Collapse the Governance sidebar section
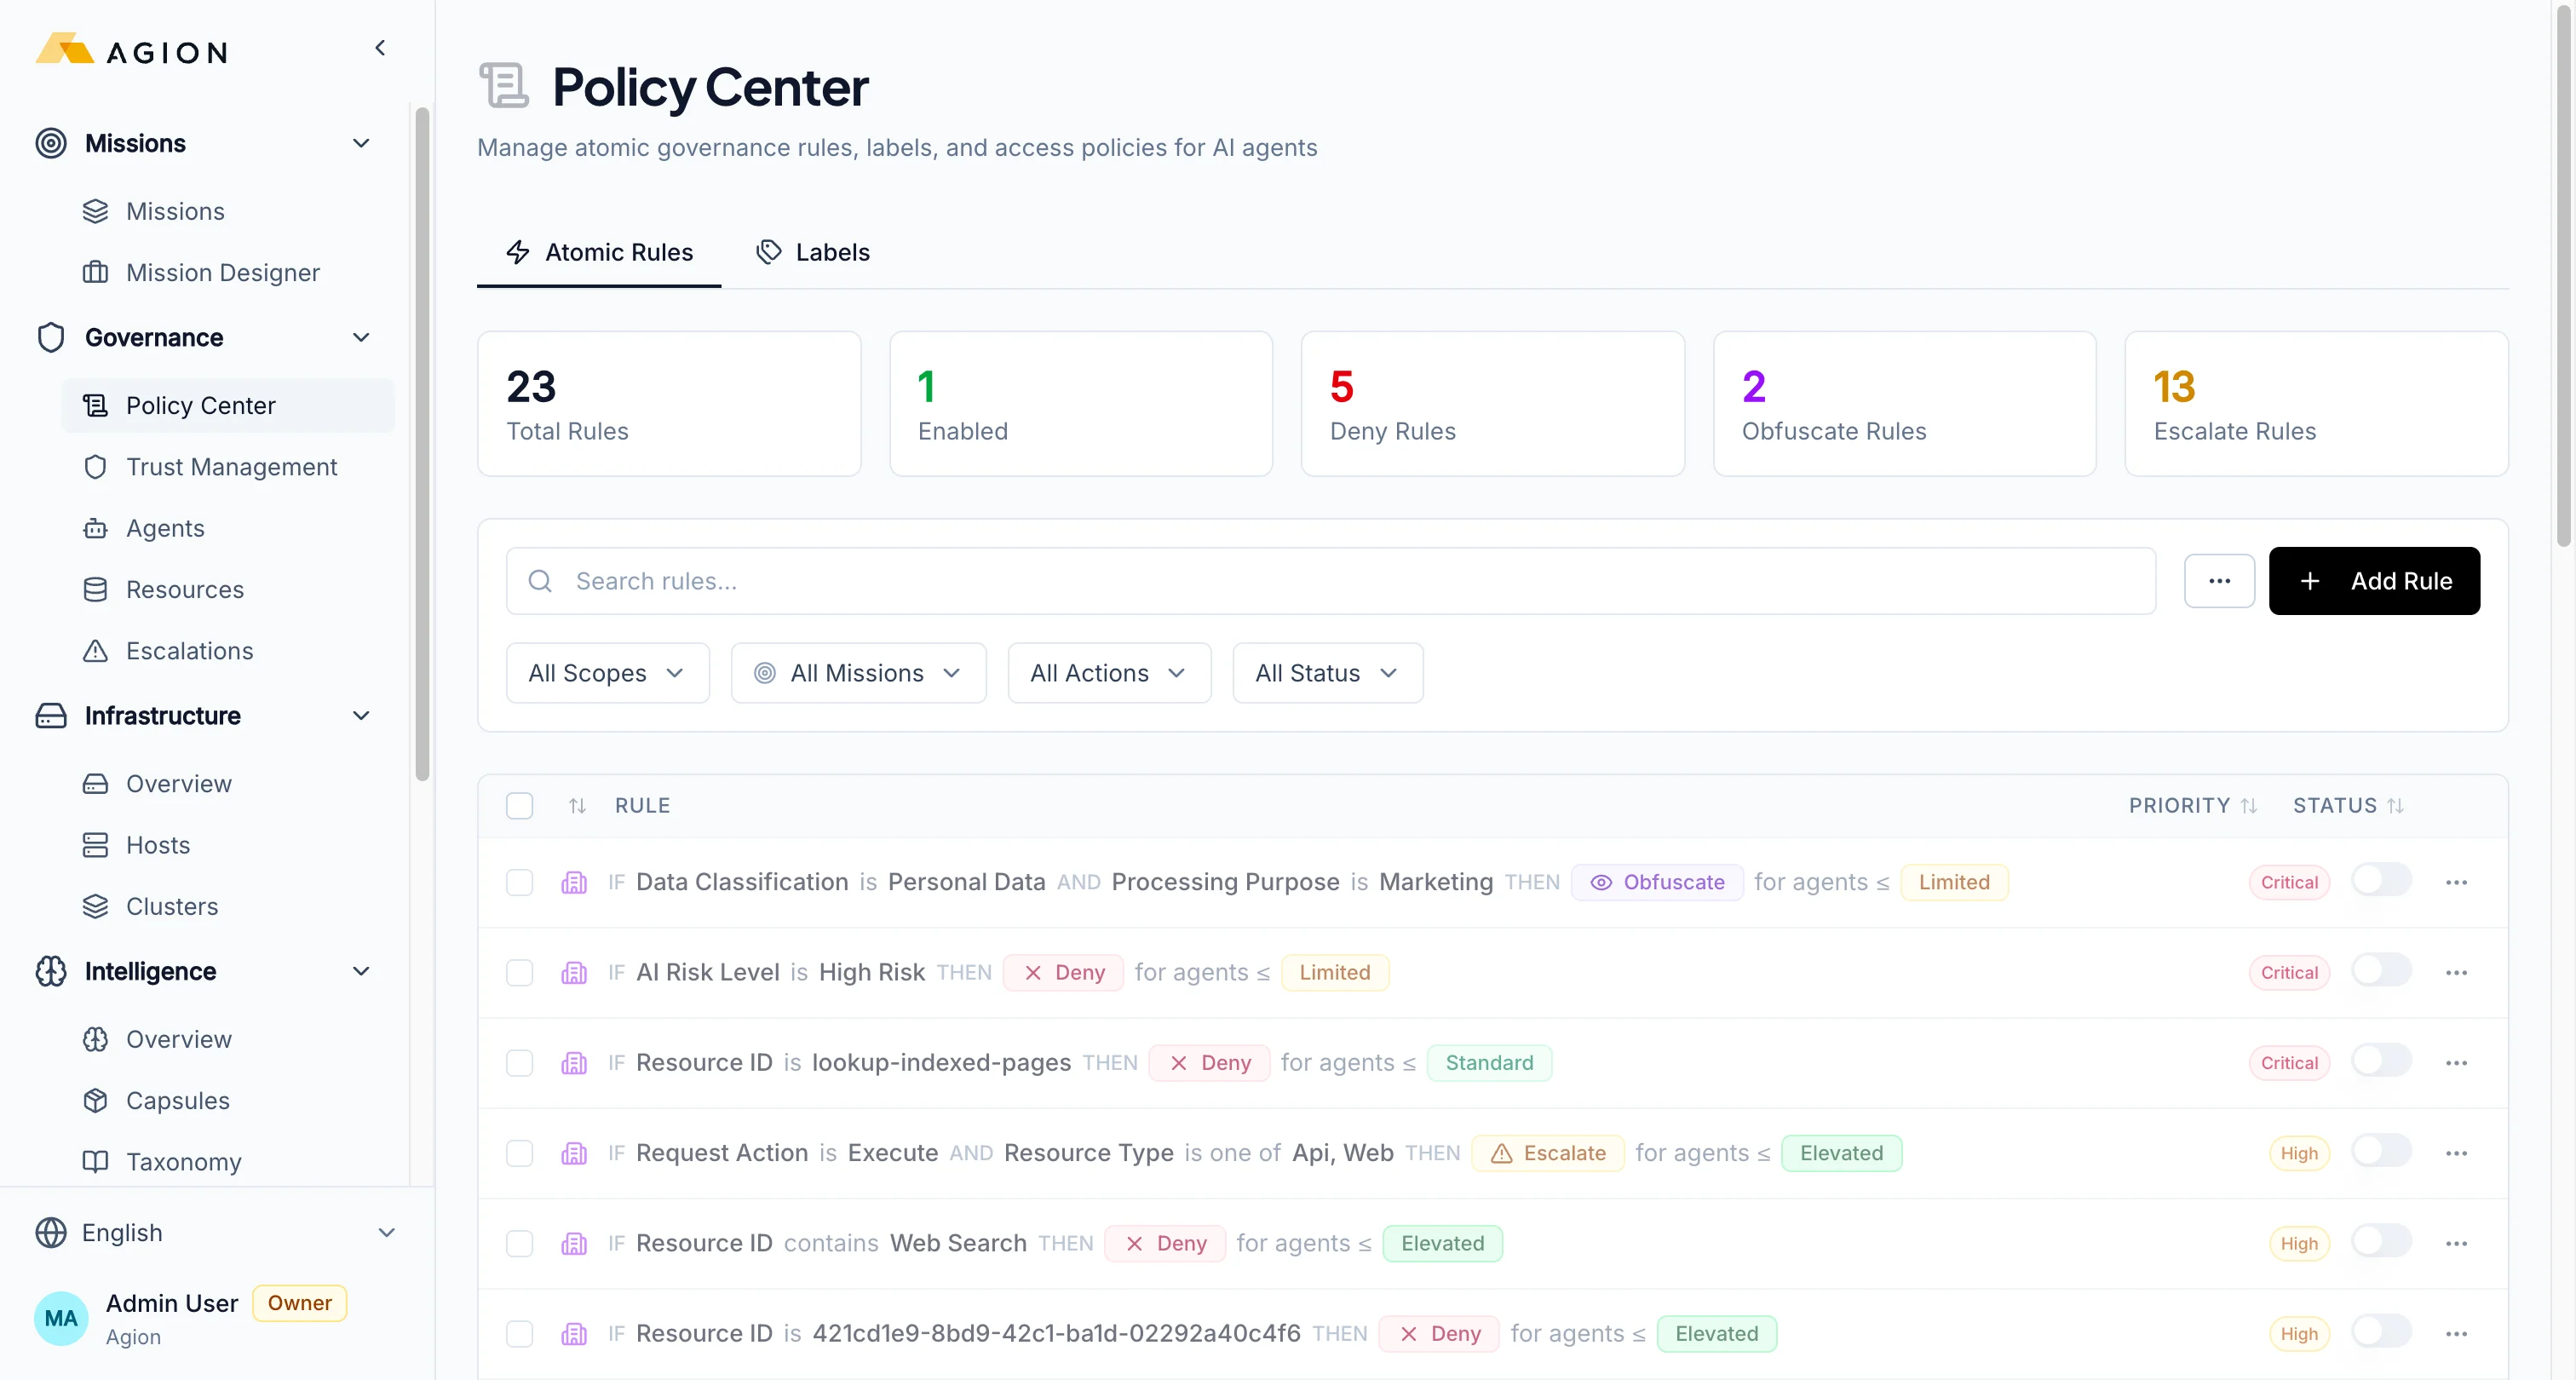2576x1380 pixels. [361, 337]
